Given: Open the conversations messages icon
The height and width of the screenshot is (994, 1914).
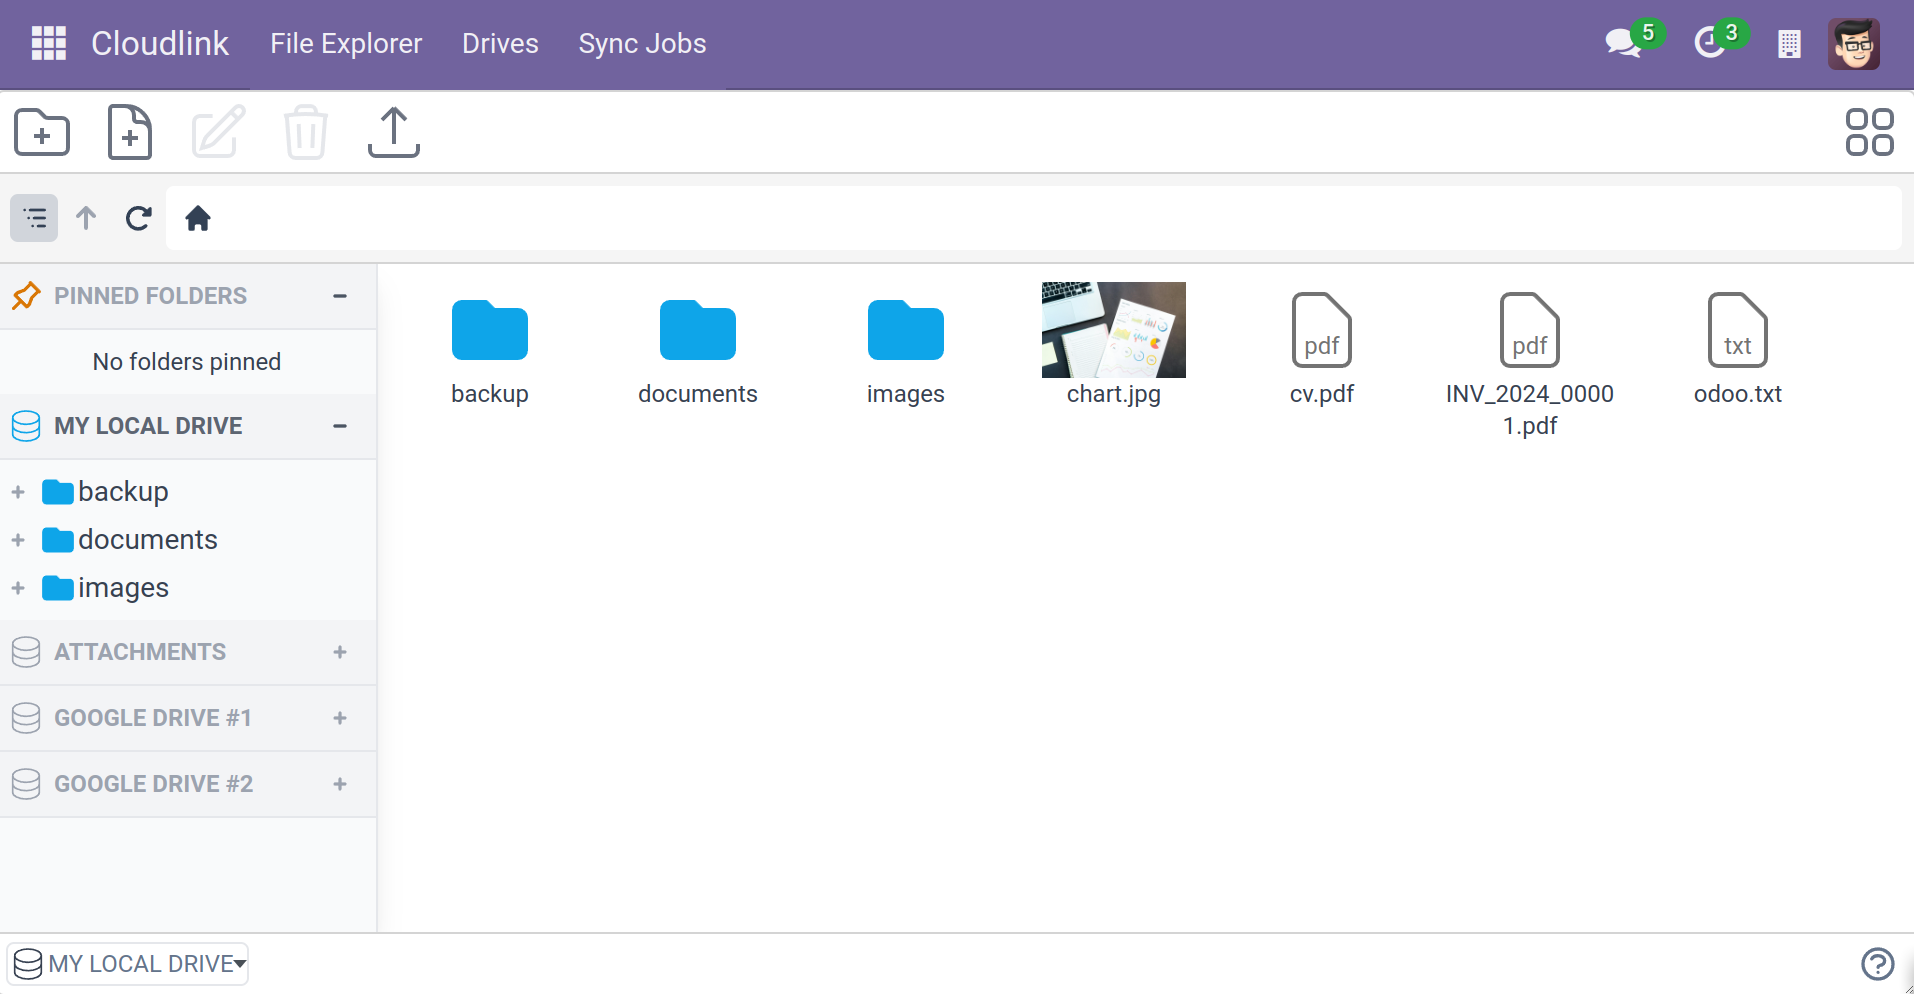Looking at the screenshot, I should 1621,44.
